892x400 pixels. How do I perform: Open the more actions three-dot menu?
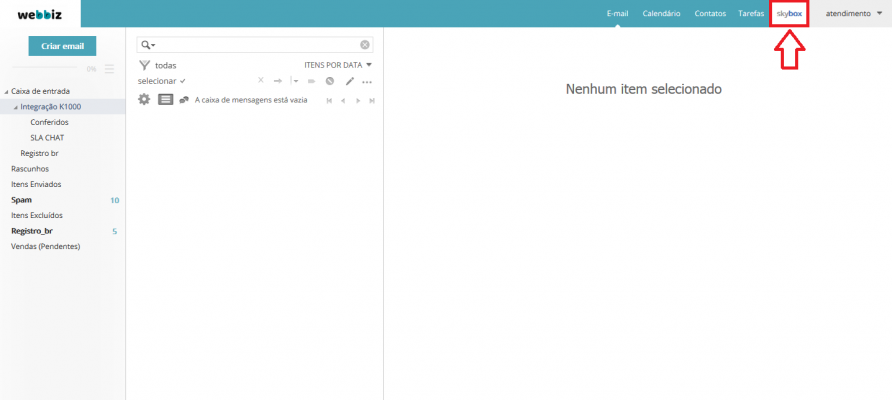(367, 81)
